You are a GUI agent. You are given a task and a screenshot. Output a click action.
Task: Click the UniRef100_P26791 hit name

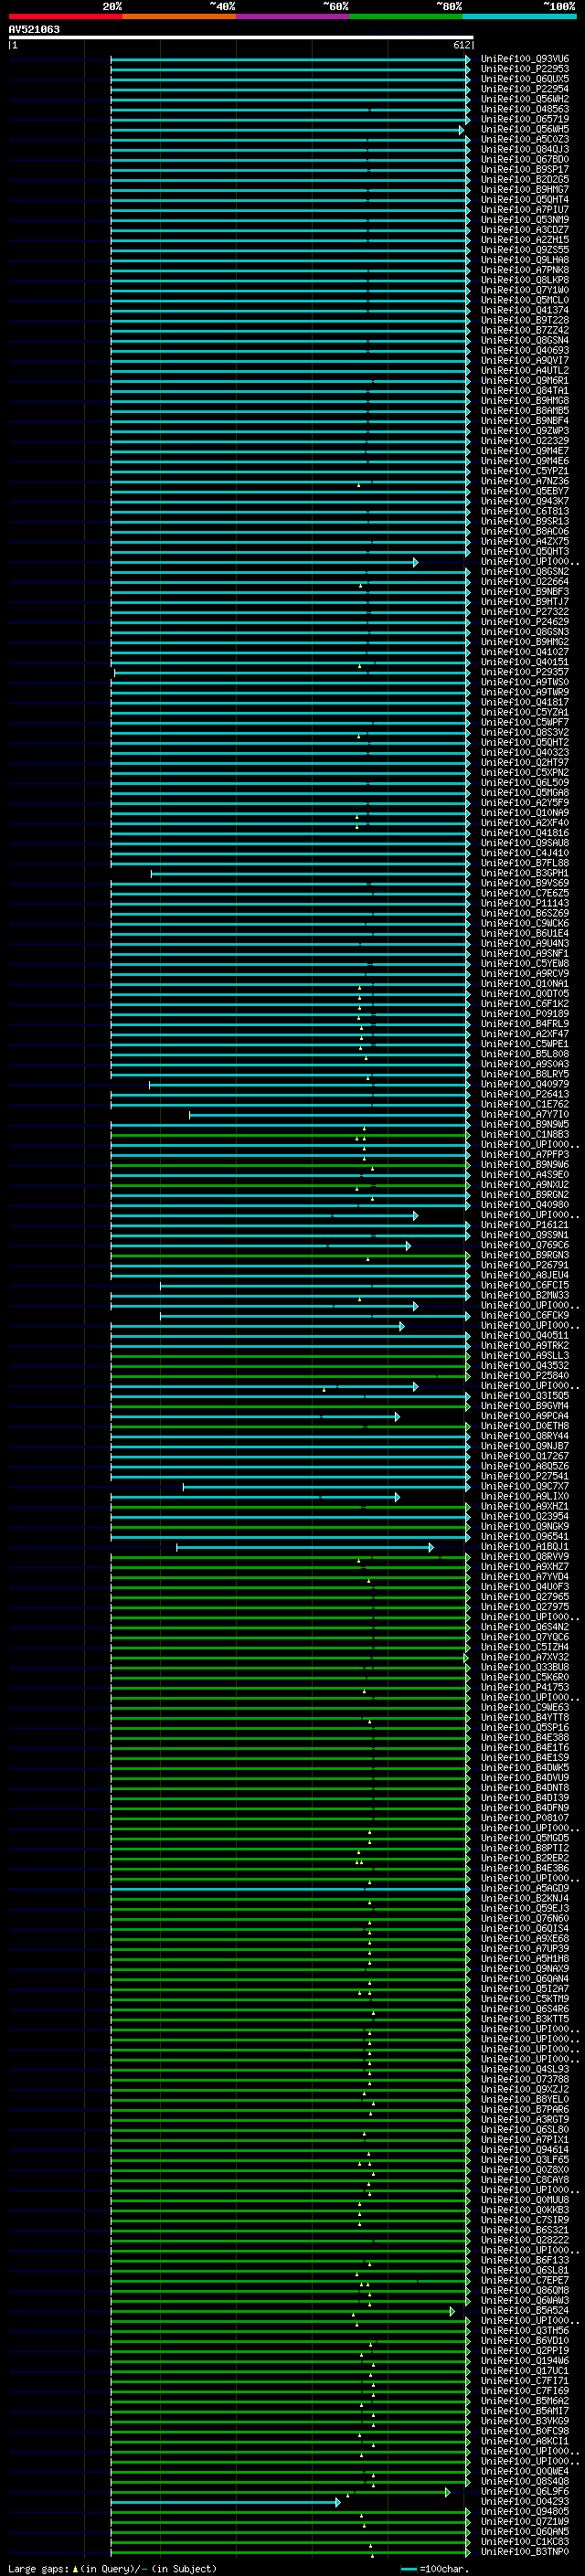(x=524, y=1265)
